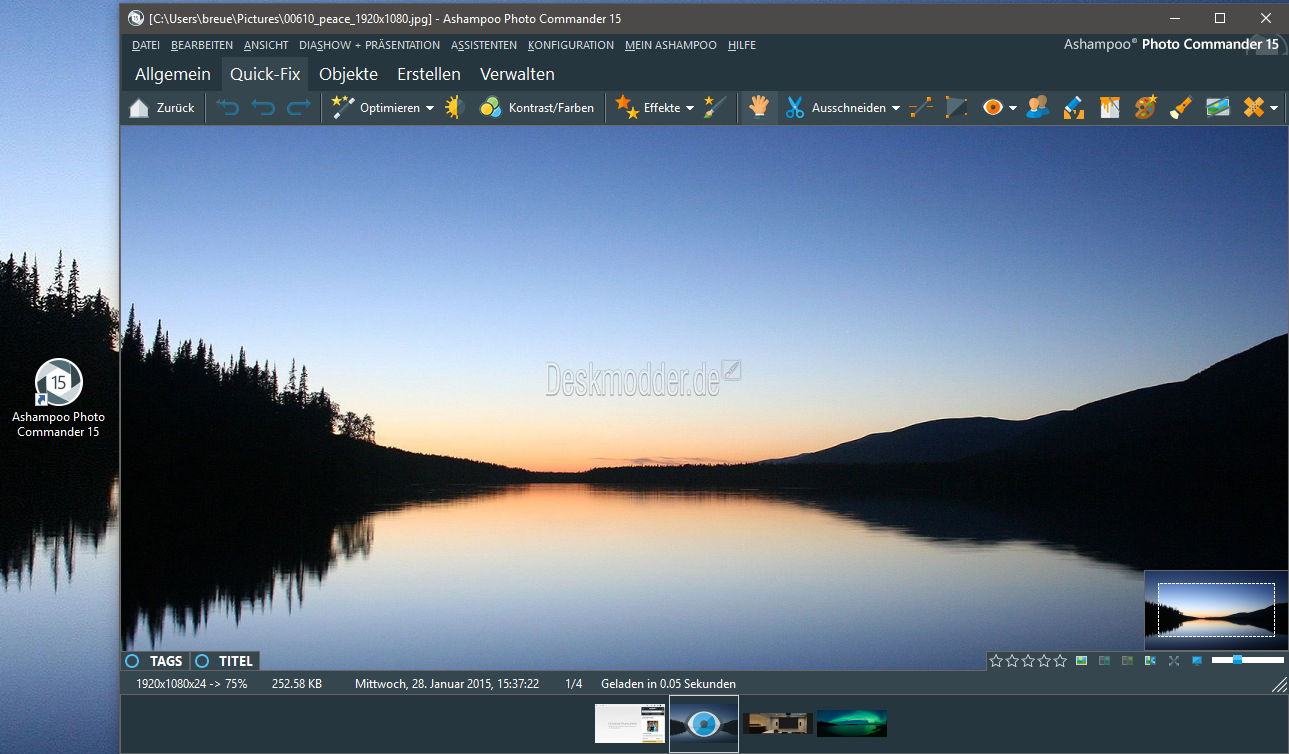Click the red-eye removal eye icon
This screenshot has width=1289, height=754.
(992, 107)
